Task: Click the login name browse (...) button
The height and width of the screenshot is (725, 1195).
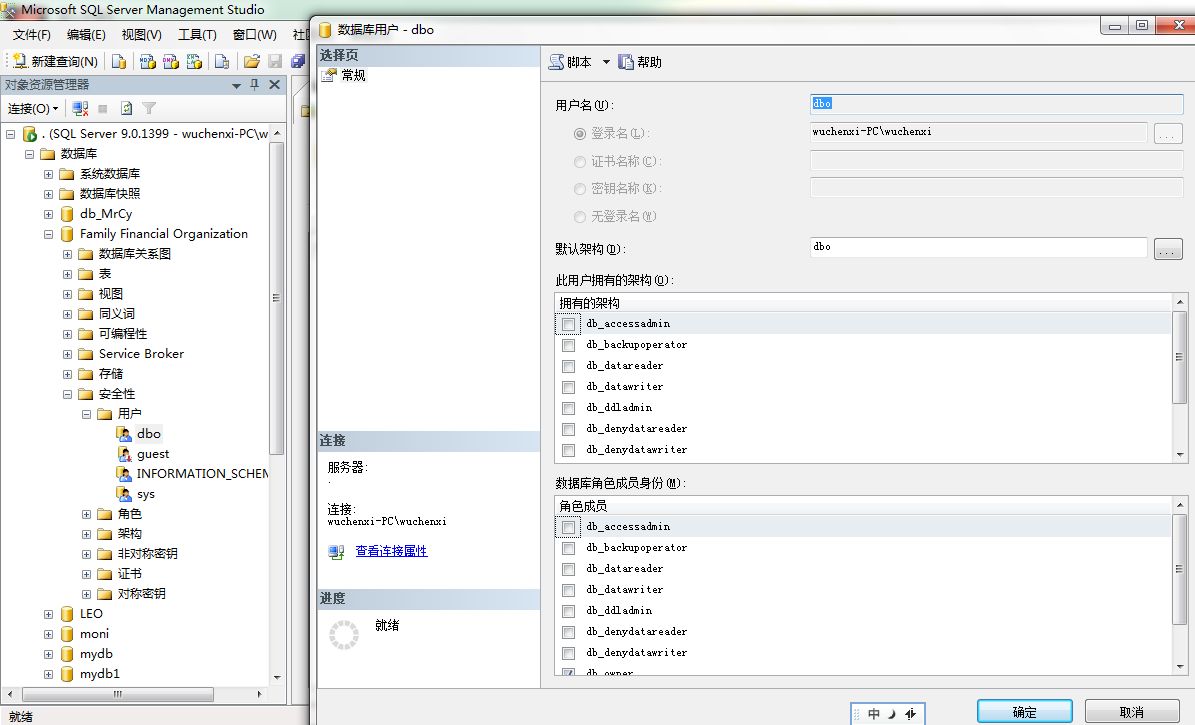Action: tap(1168, 133)
